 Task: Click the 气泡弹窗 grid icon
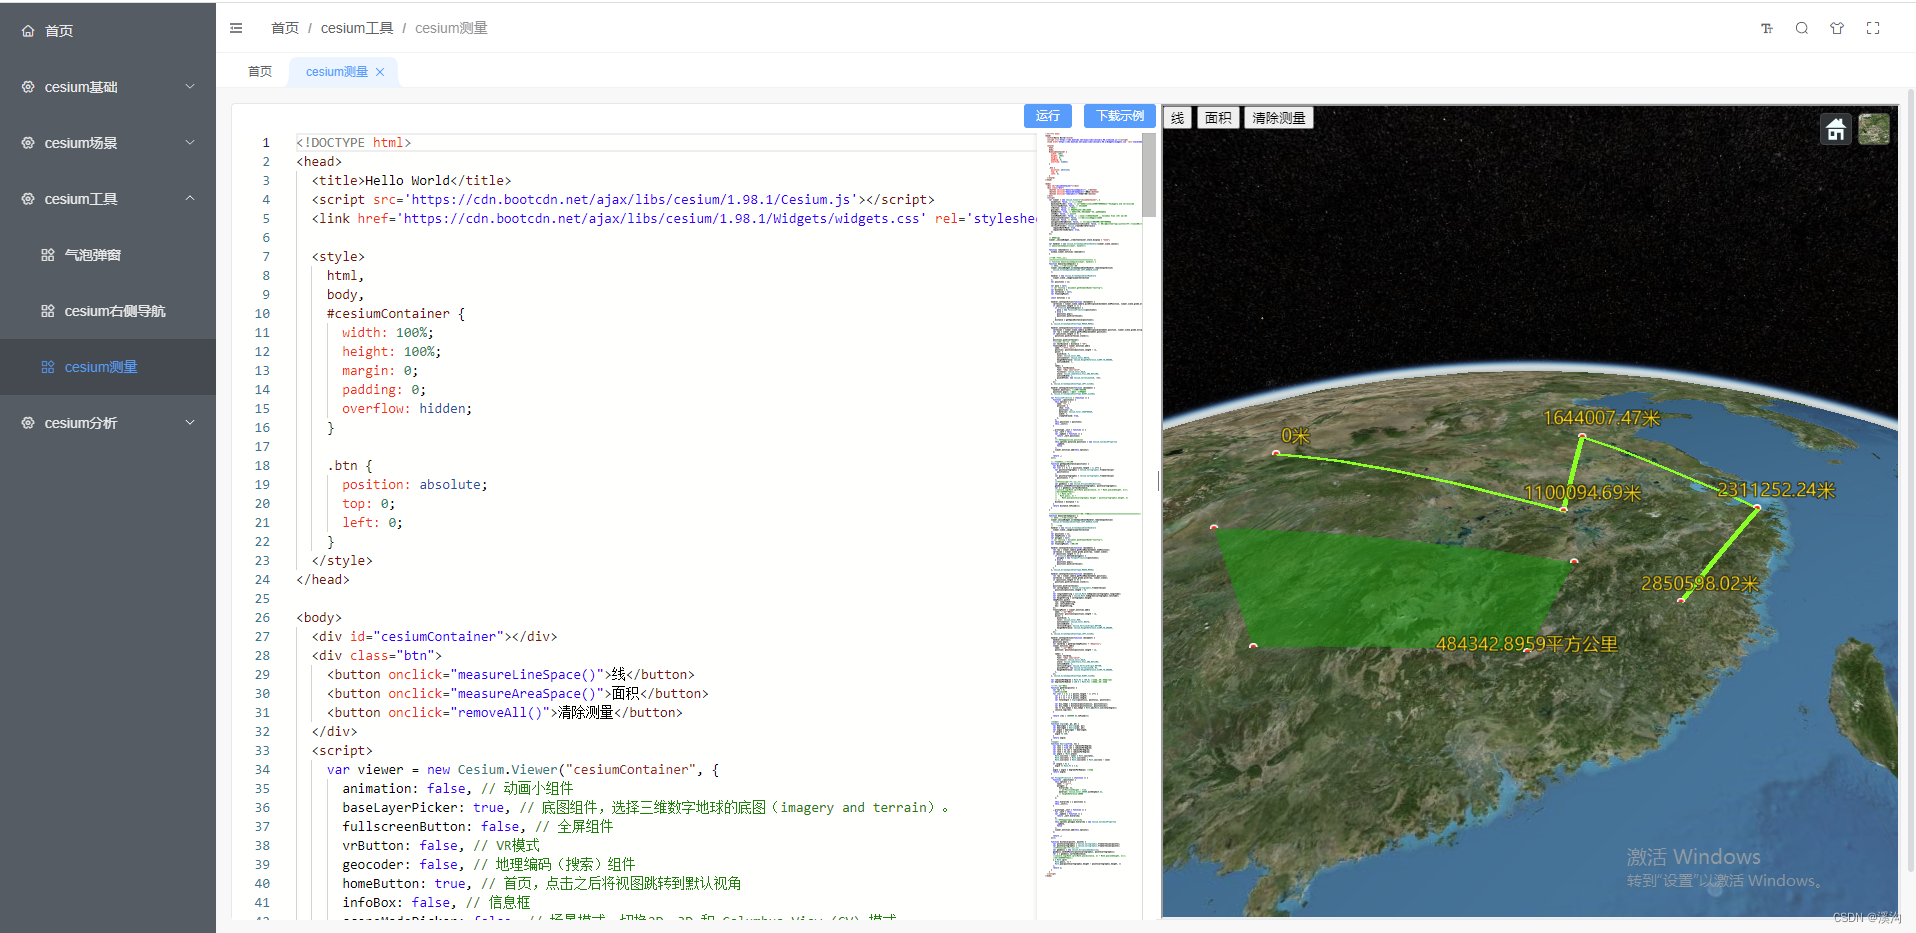(47, 255)
